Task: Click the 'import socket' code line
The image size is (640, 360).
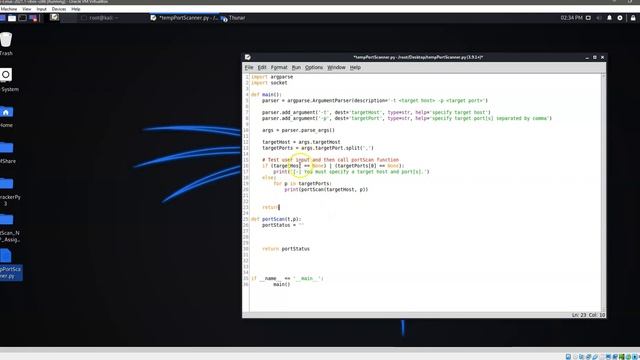Action: coord(269,83)
